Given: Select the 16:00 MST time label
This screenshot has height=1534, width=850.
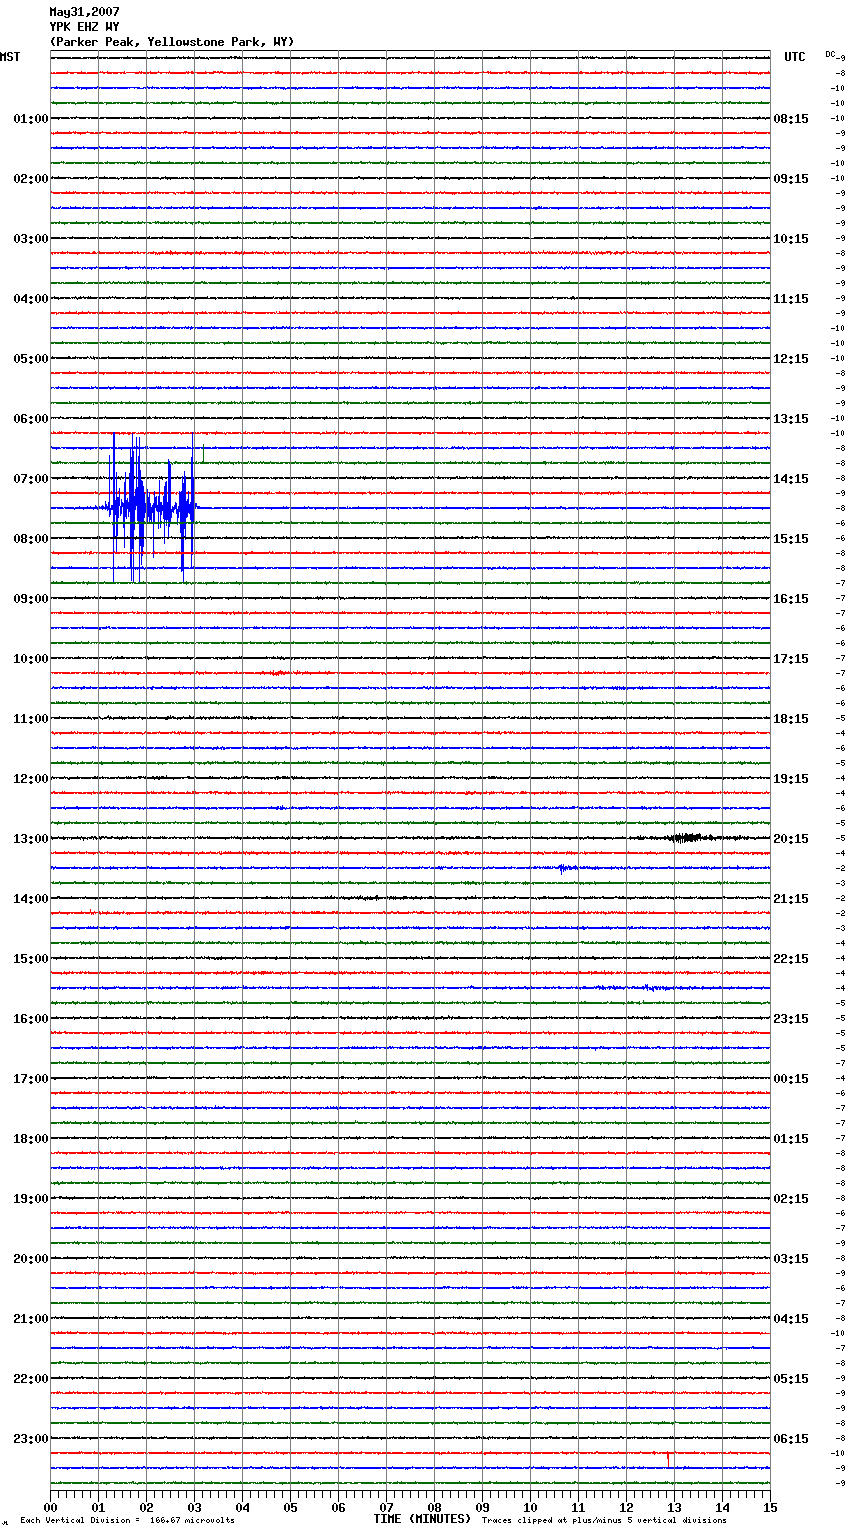Looking at the screenshot, I should [x=31, y=1019].
